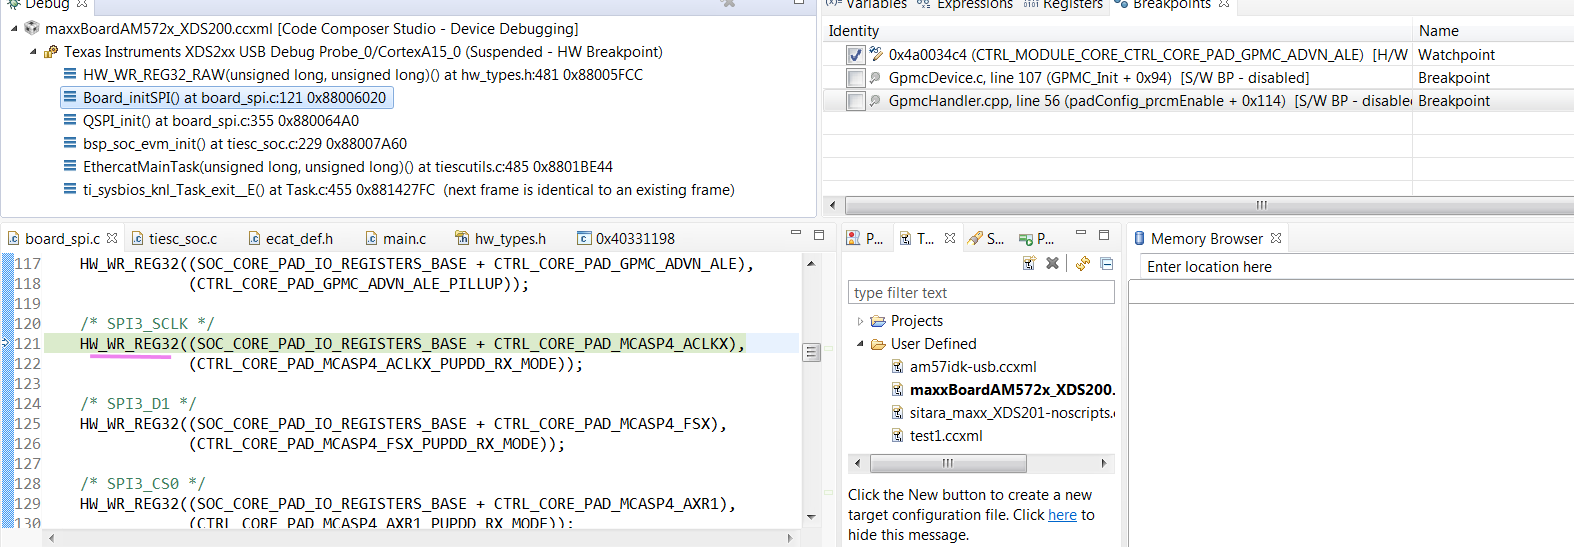
Task: Click the /* SPI3_CS0 */ comment line
Action: [143, 484]
